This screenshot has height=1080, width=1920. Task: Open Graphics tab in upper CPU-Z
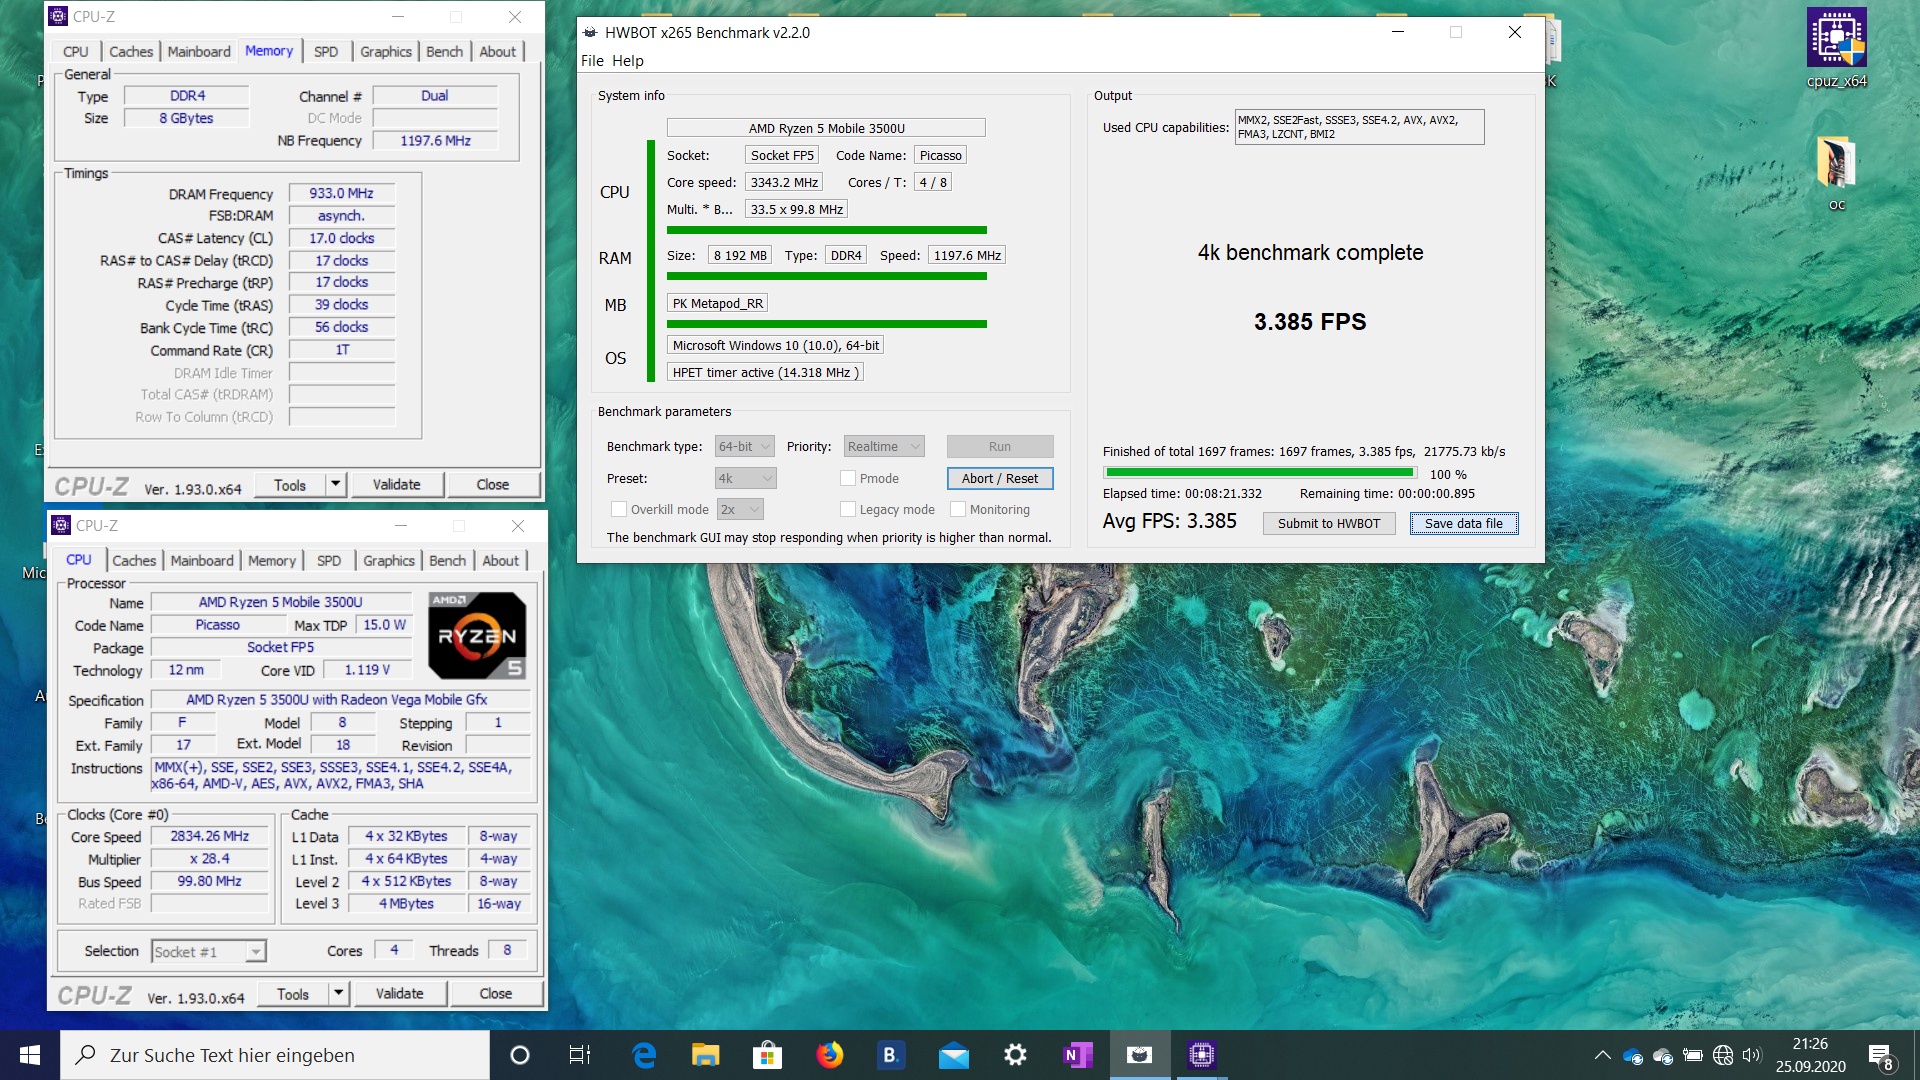[386, 51]
